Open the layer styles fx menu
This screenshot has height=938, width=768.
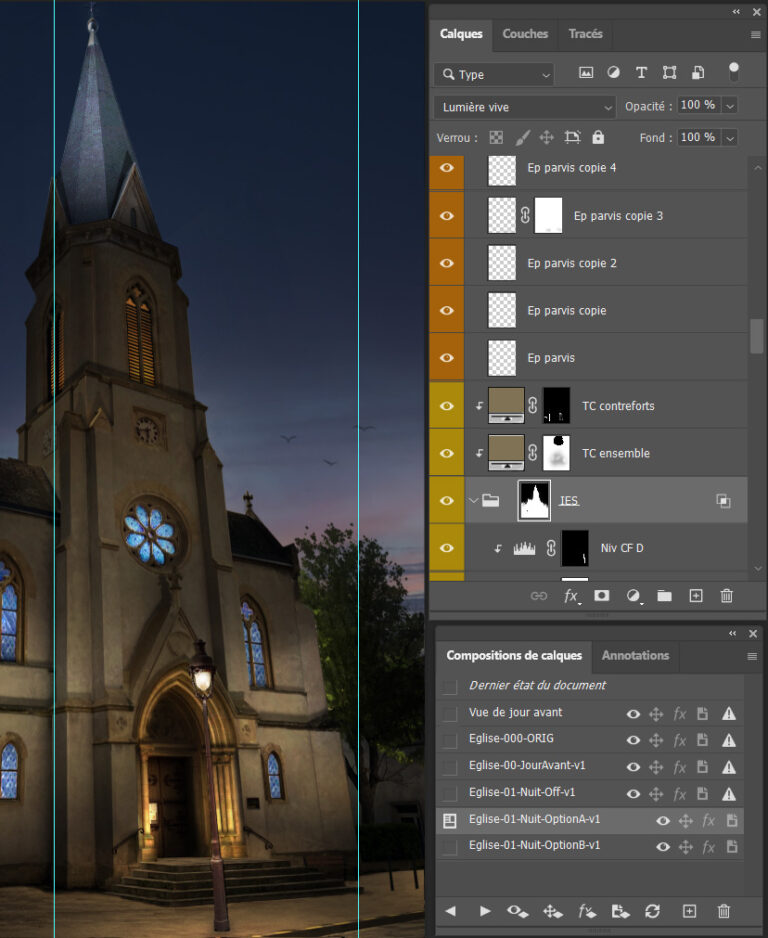[x=571, y=596]
